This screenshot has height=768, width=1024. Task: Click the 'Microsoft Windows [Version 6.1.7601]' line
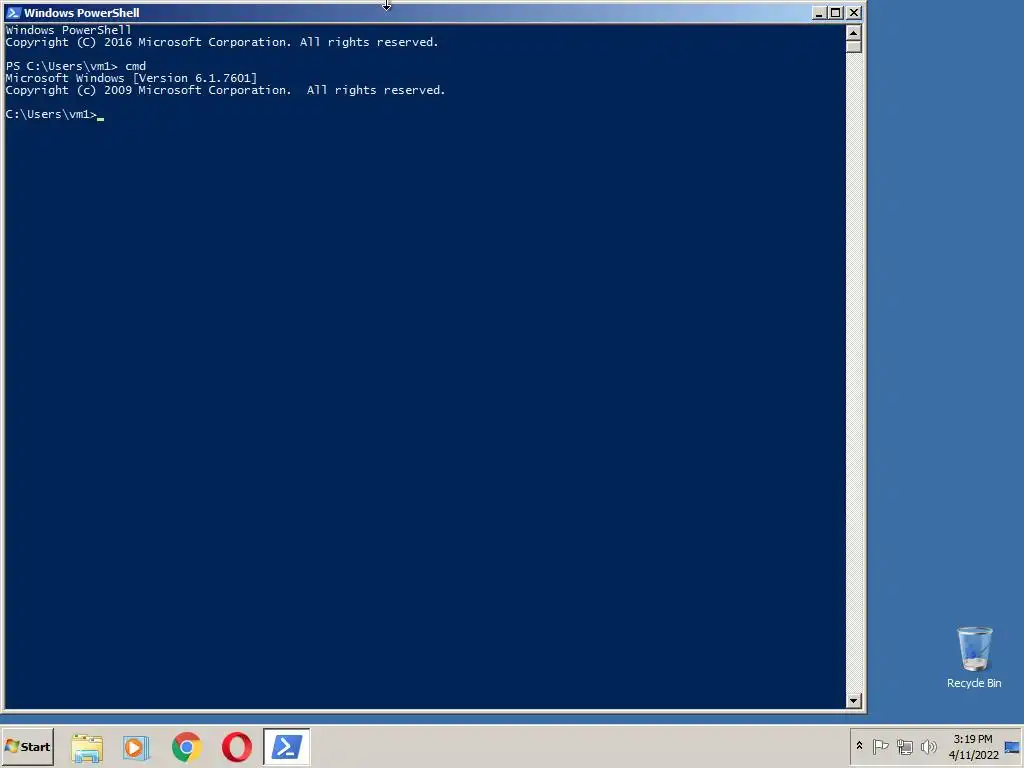click(131, 78)
